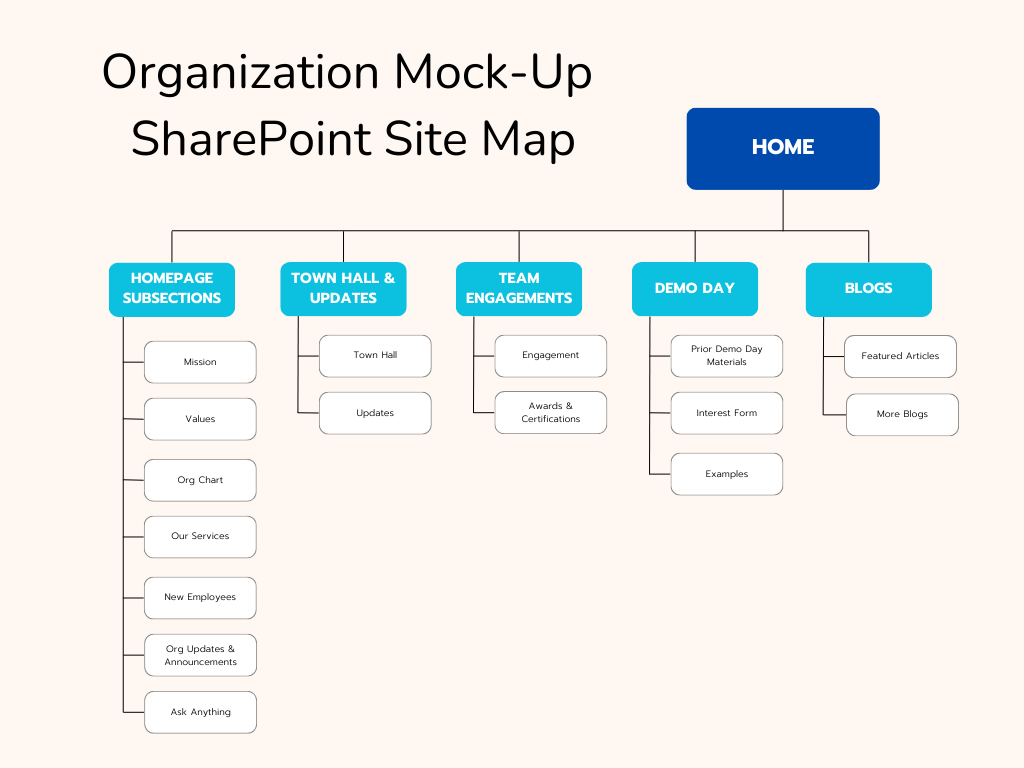The width and height of the screenshot is (1024, 768).
Task: Select the Team Engagements header box
Action: point(519,289)
